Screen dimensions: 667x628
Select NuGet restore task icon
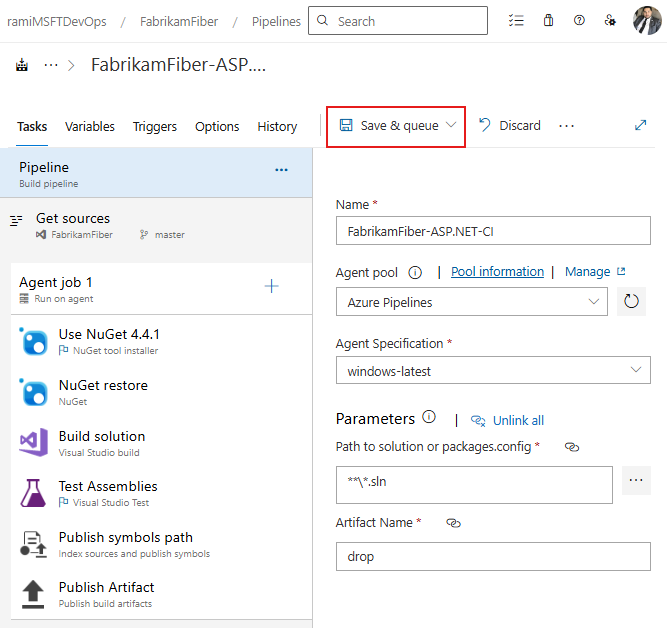34,392
